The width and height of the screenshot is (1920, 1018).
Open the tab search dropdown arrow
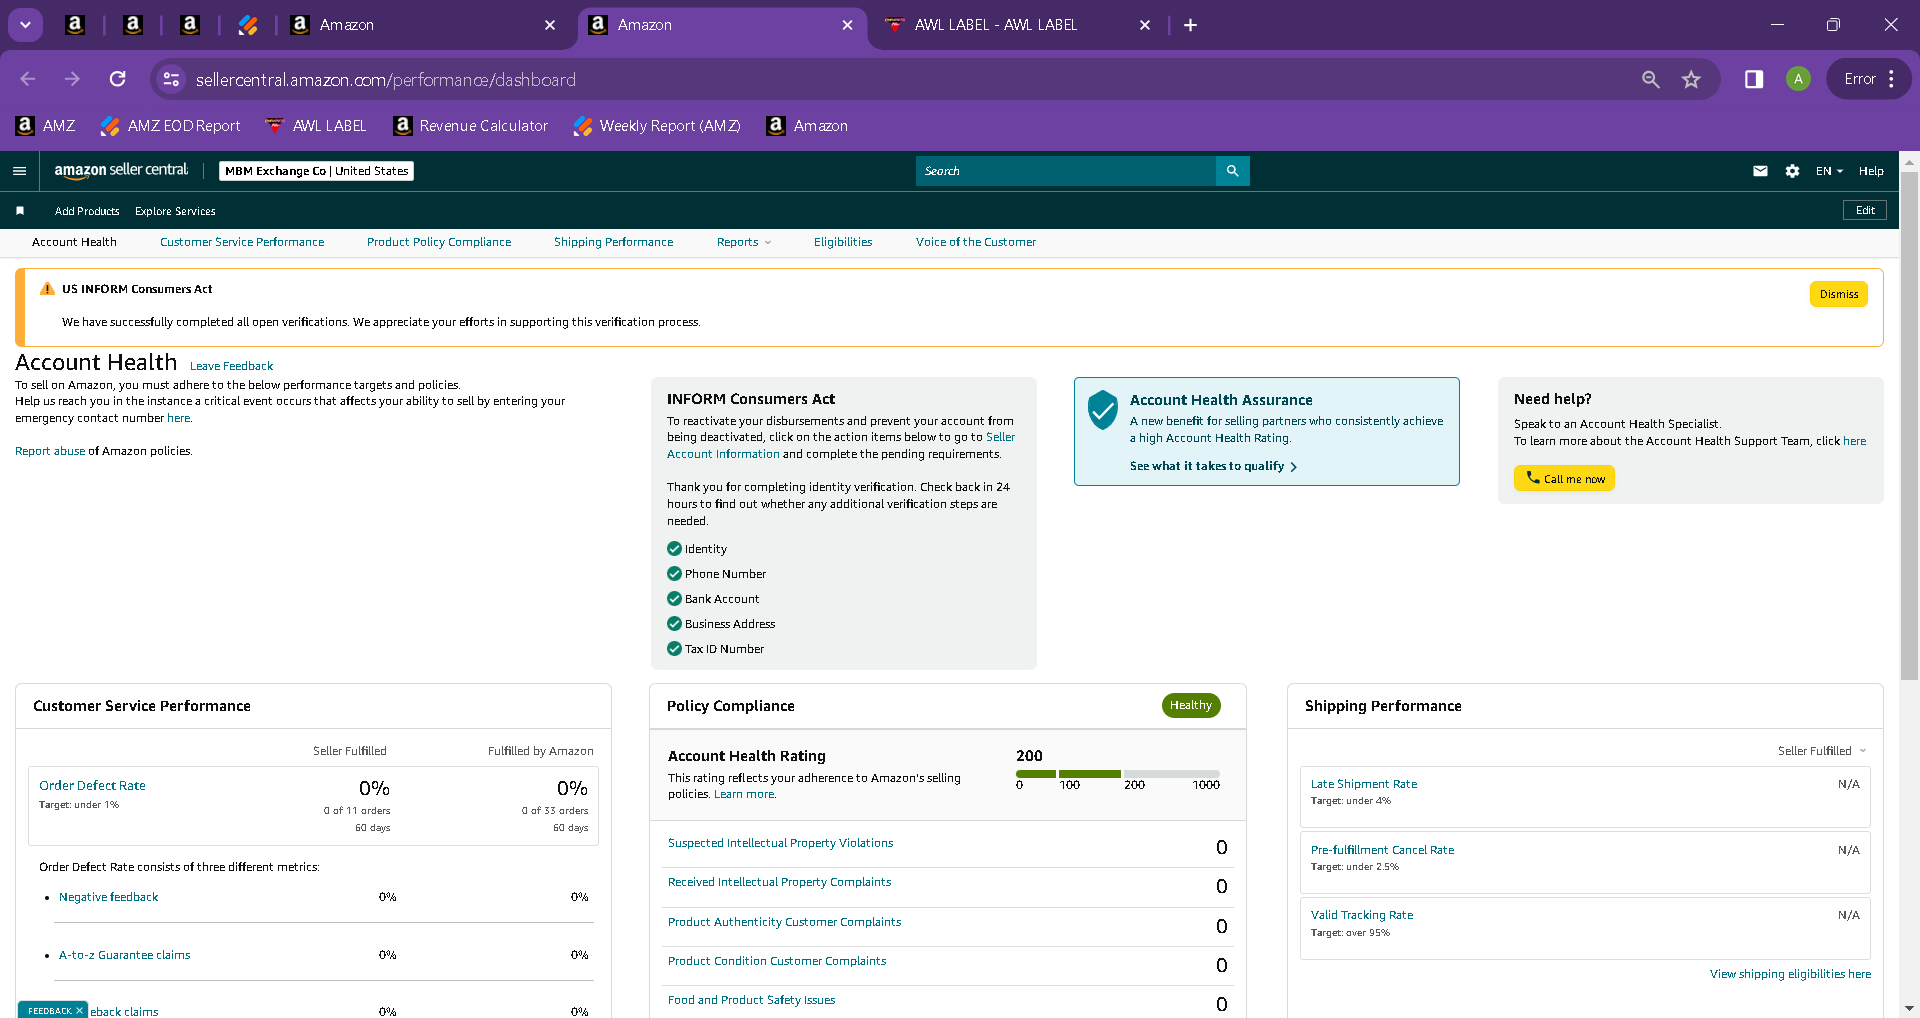click(25, 25)
